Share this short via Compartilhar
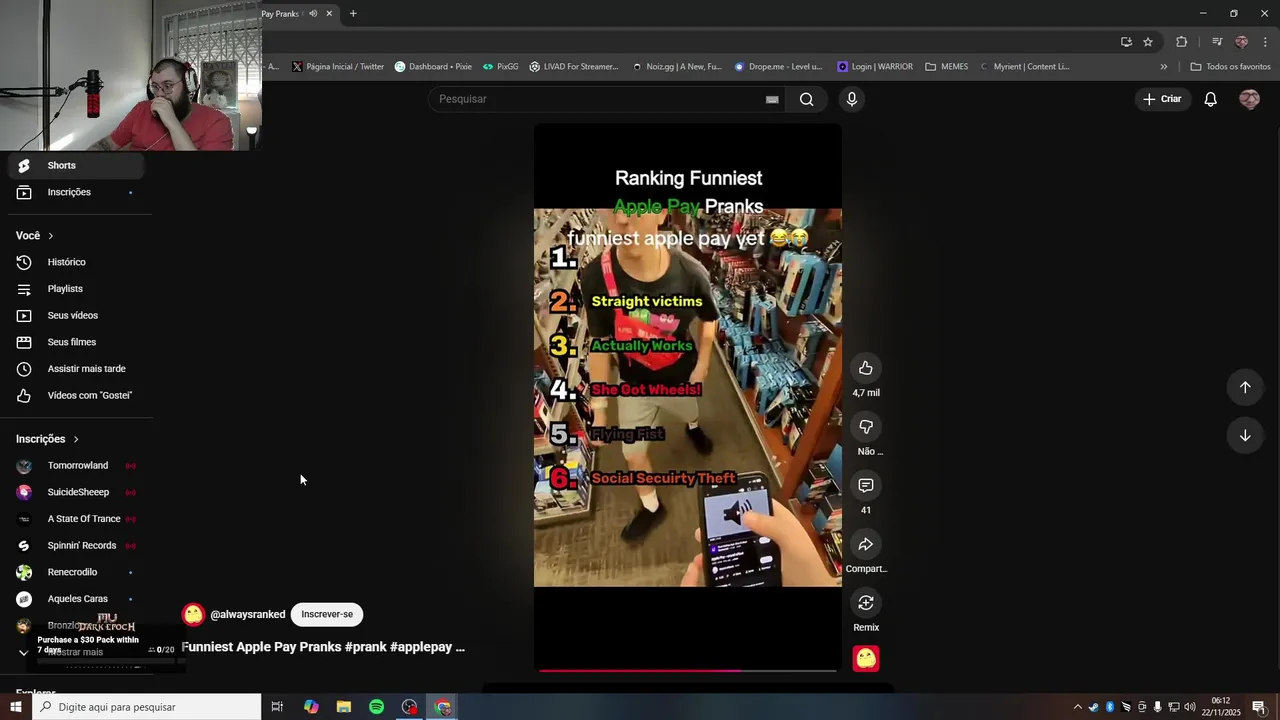The width and height of the screenshot is (1280, 720). 866,544
